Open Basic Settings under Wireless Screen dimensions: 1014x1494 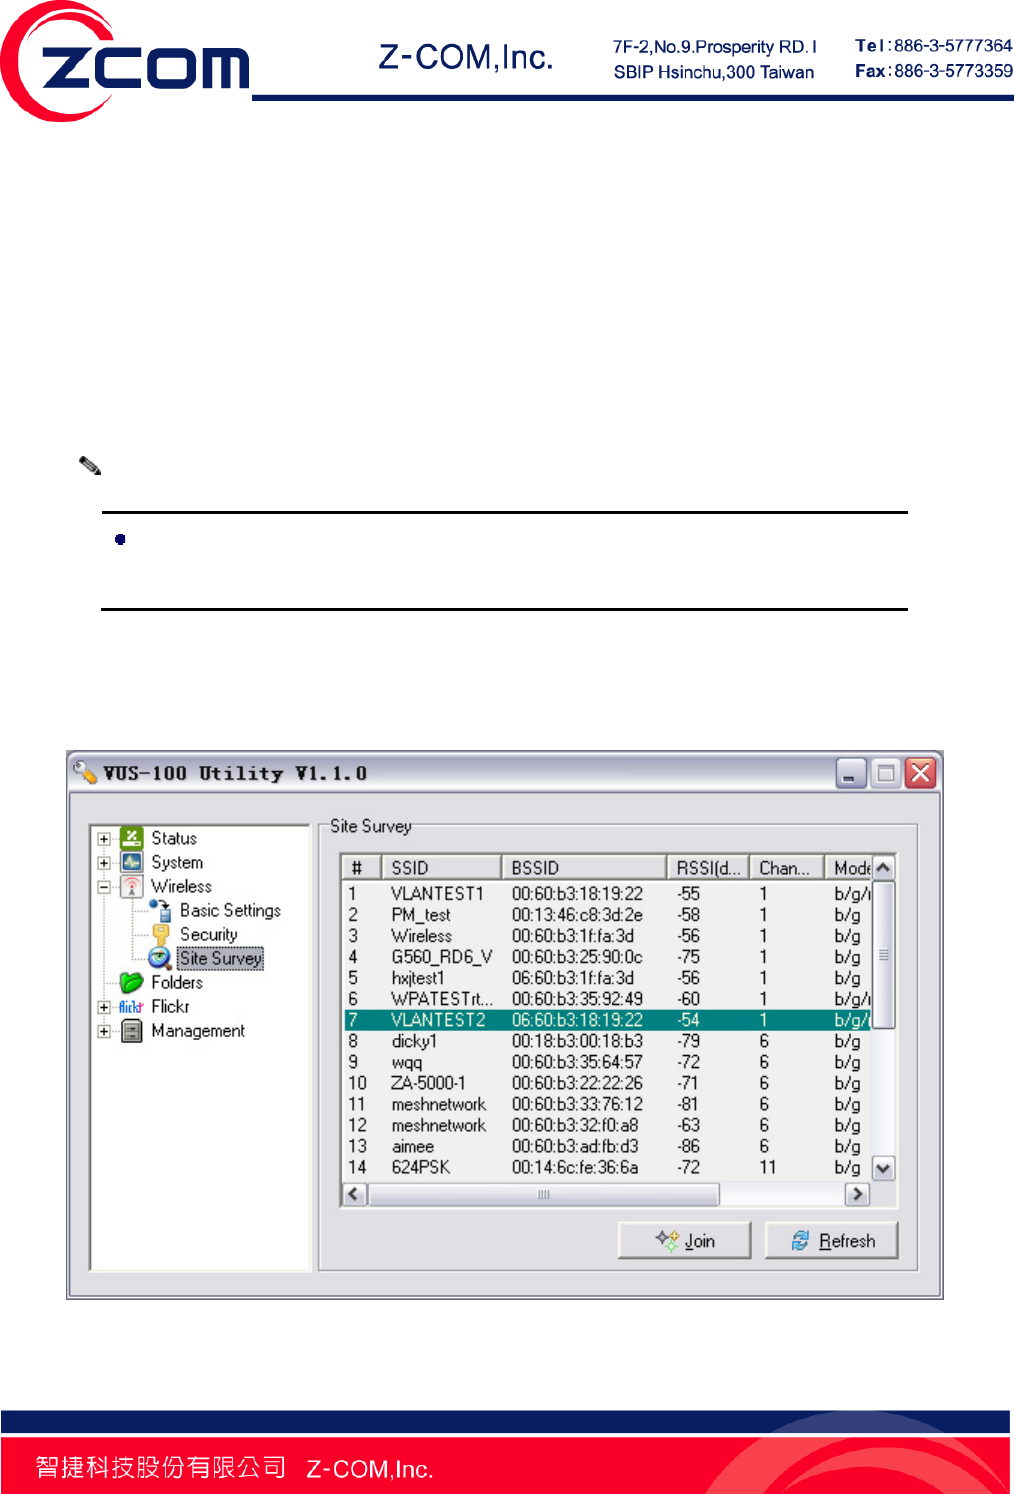[x=230, y=910]
